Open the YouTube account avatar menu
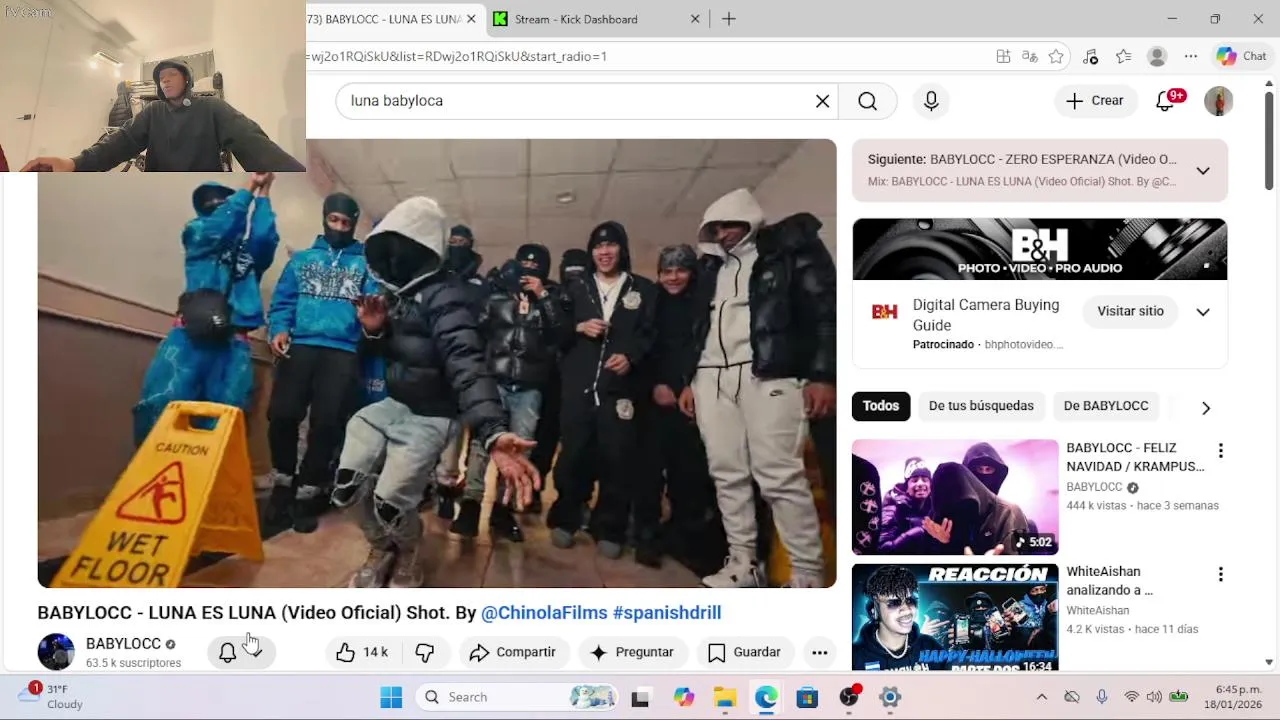Image resolution: width=1280 pixels, height=720 pixels. [1218, 101]
